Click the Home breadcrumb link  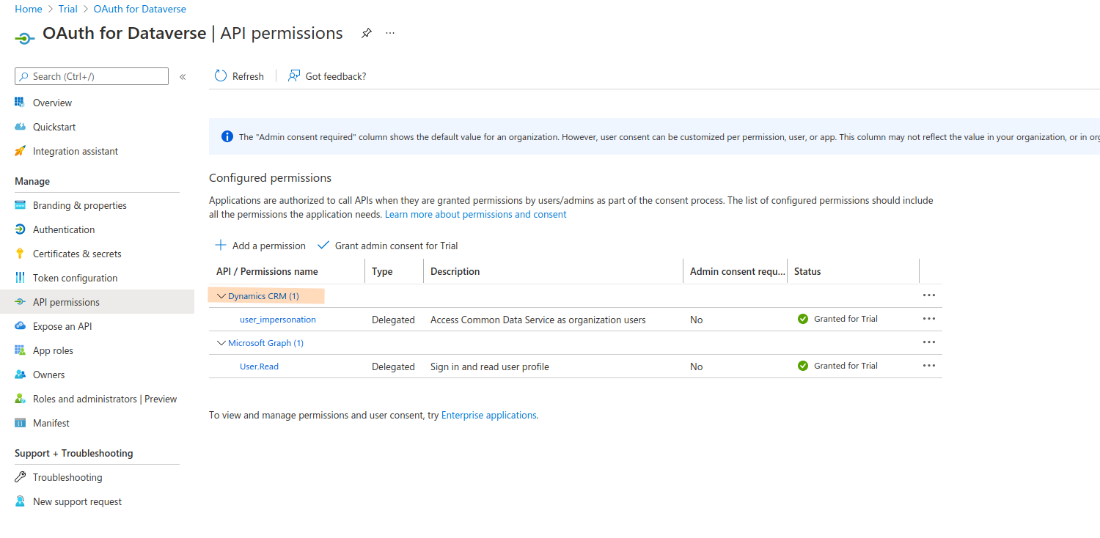coord(27,10)
